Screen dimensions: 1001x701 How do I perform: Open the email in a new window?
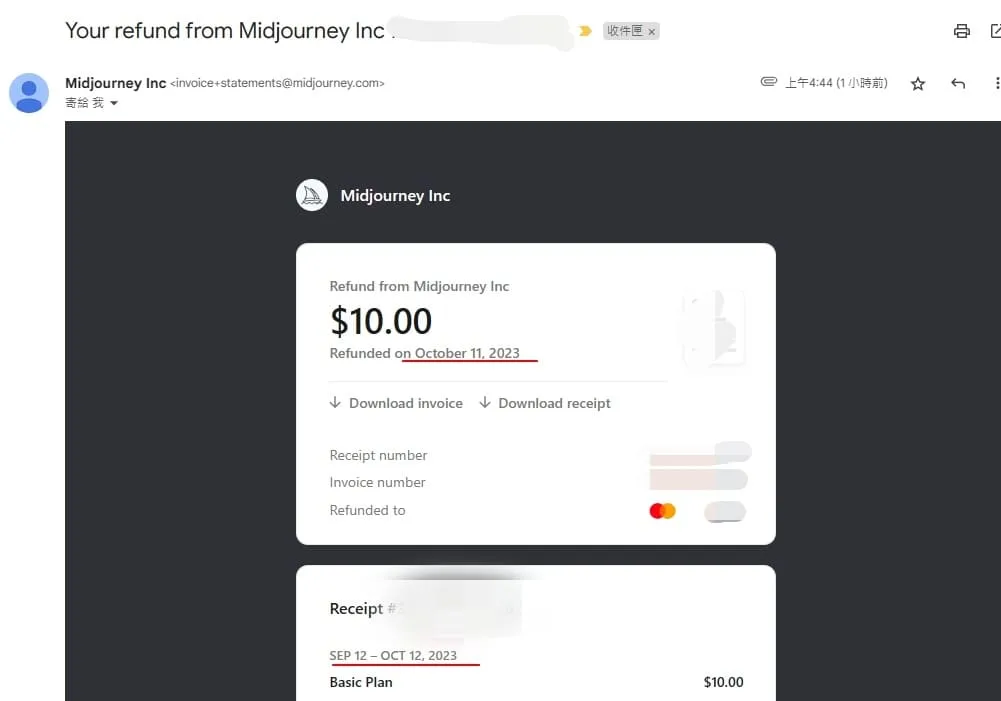point(995,31)
